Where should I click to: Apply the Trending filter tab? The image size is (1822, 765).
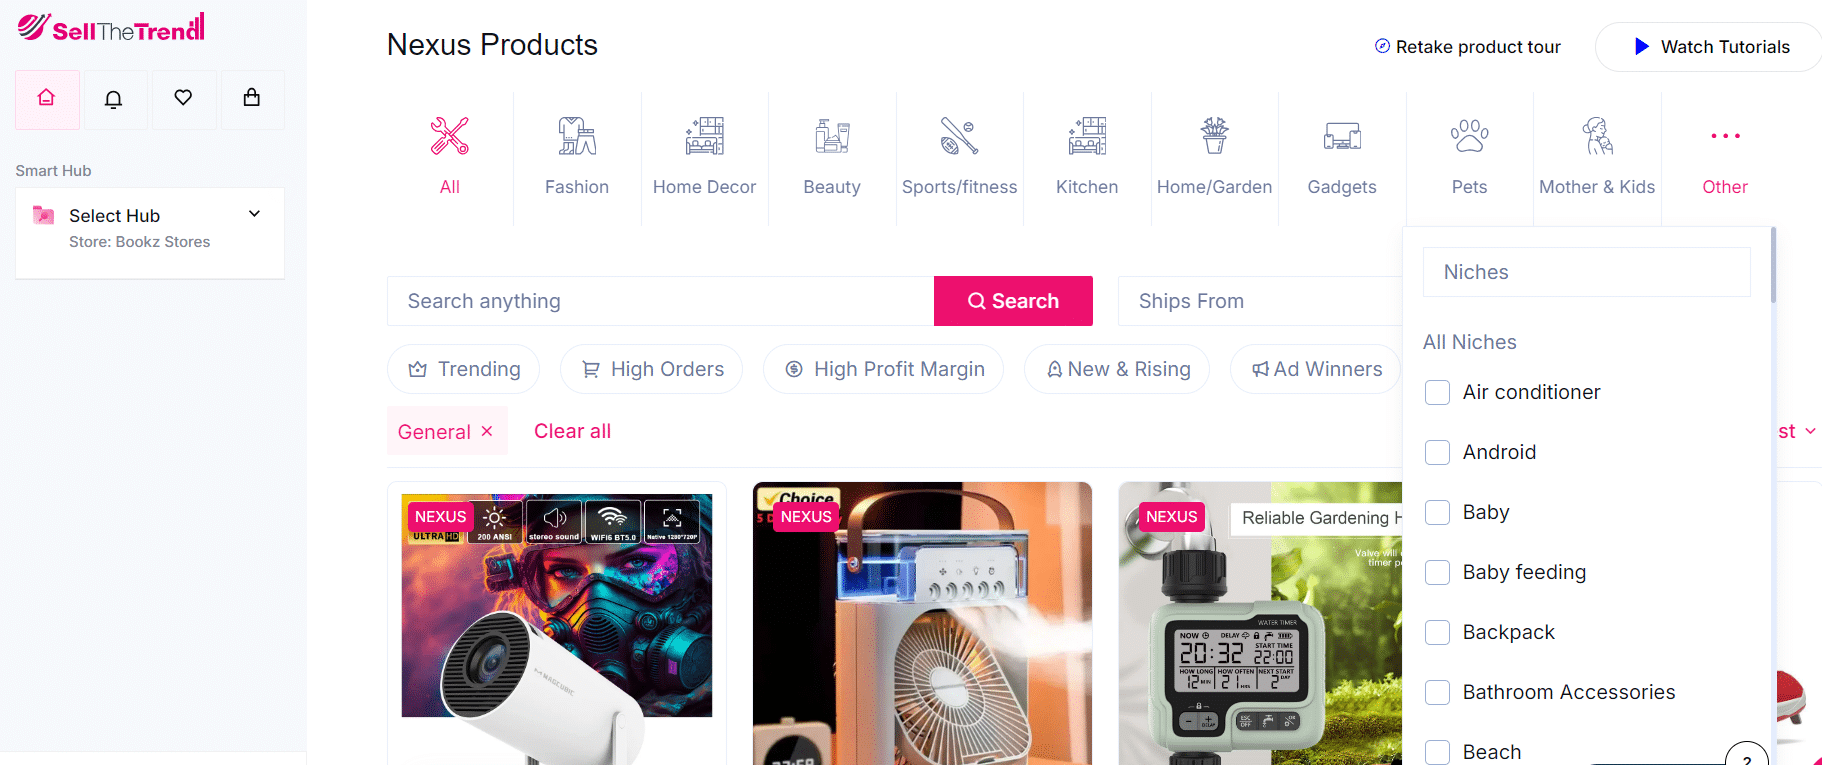click(x=464, y=369)
